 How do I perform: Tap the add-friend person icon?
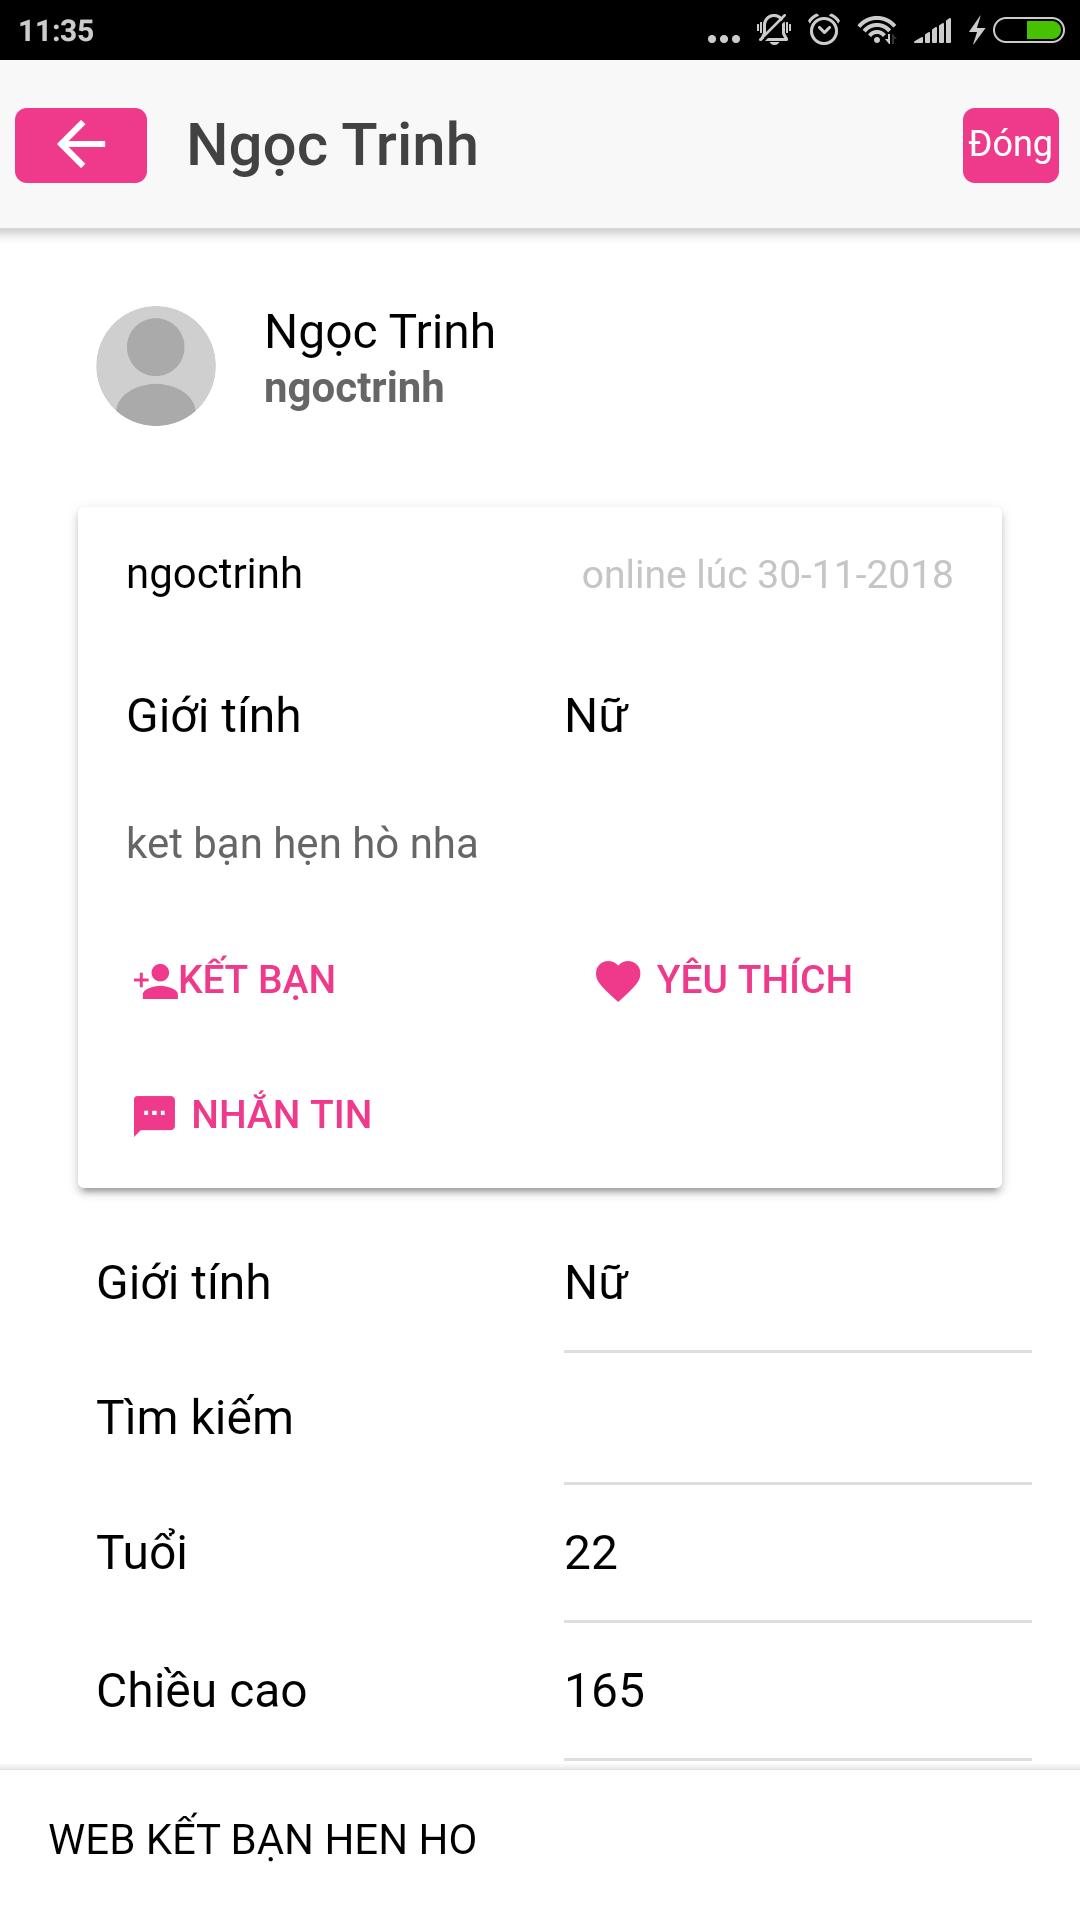pos(154,981)
